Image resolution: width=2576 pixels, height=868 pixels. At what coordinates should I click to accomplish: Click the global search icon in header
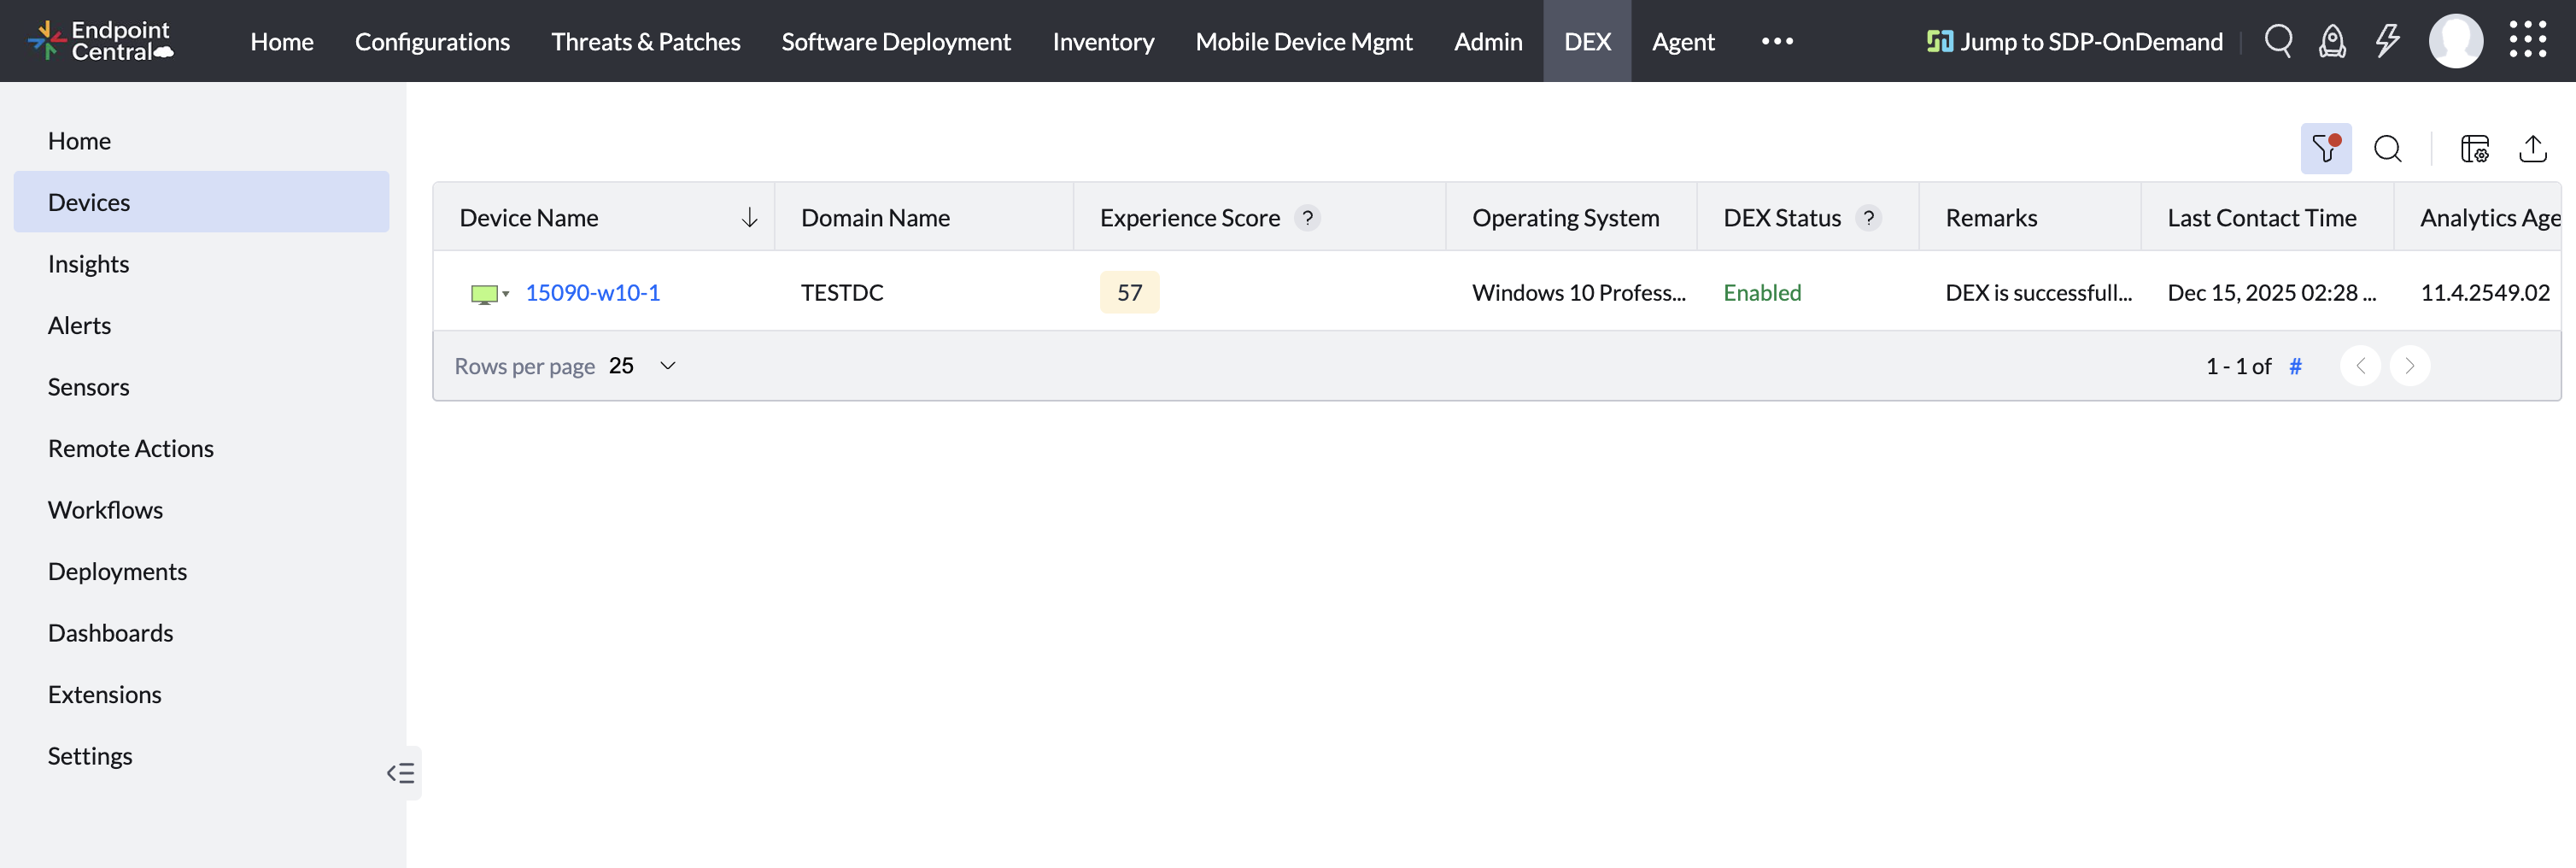pyautogui.click(x=2278, y=41)
